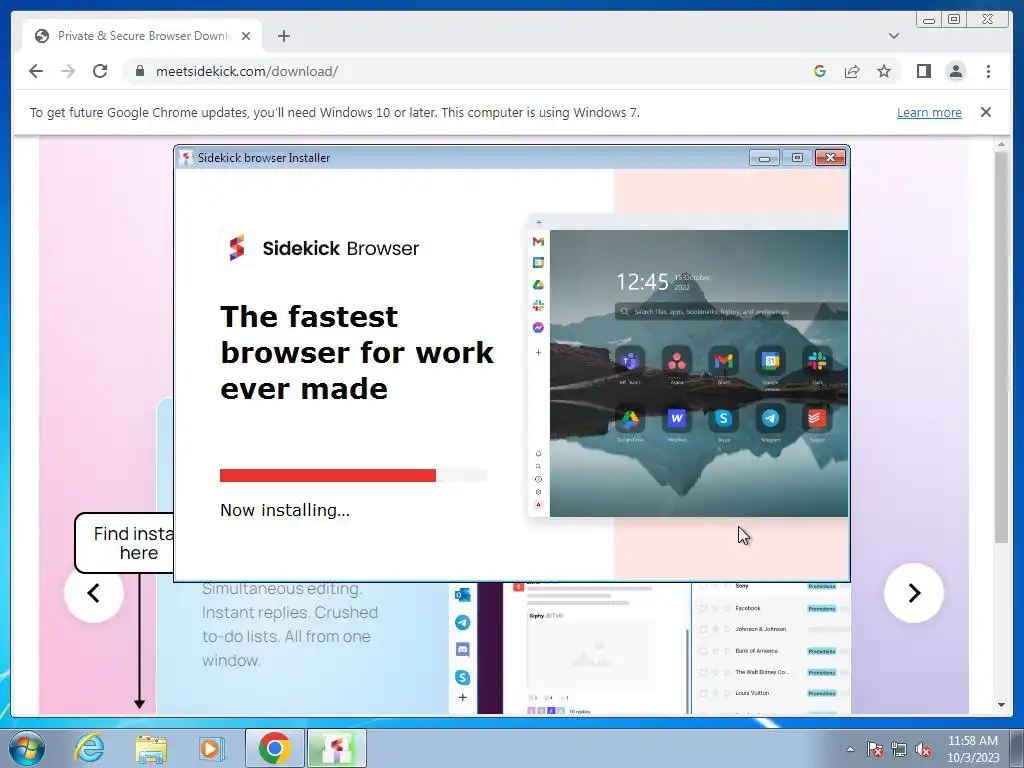The width and height of the screenshot is (1024, 768).
Task: Open a new tab with the plus button
Action: (x=283, y=36)
